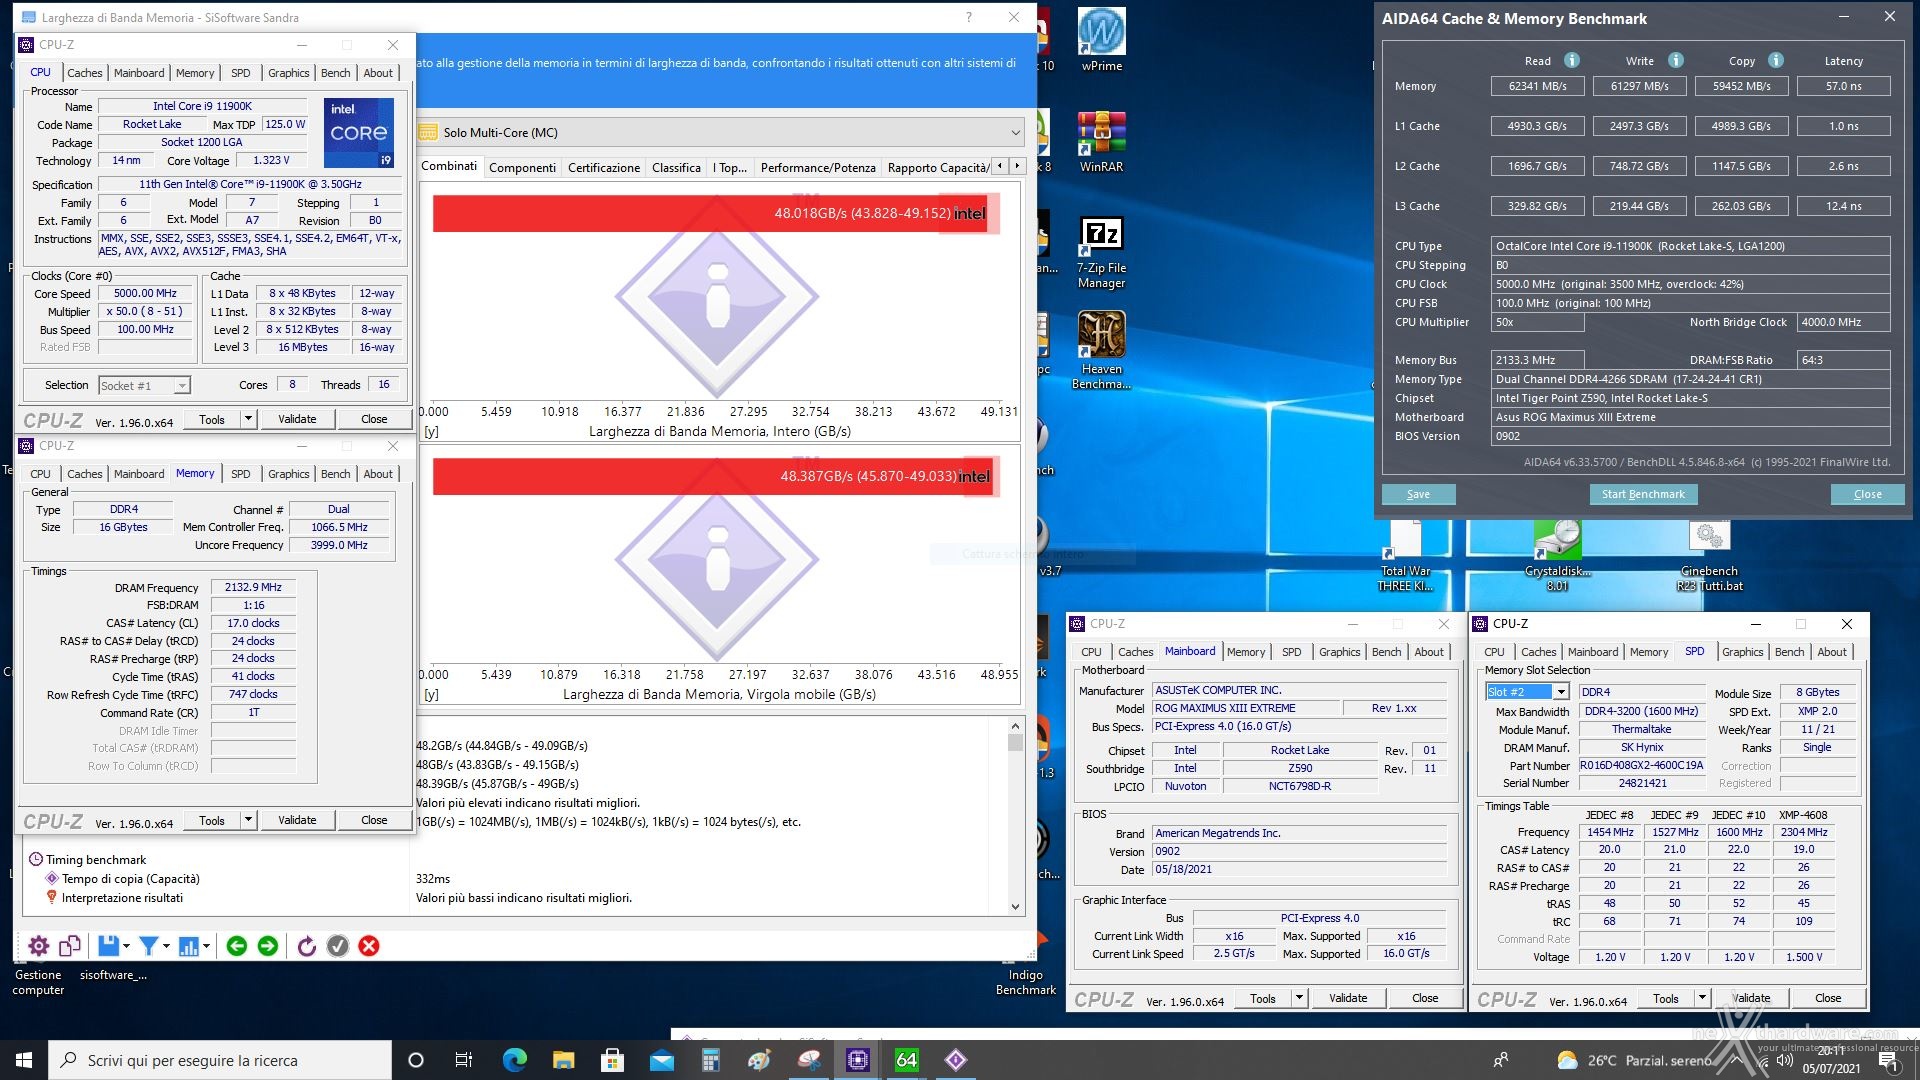Click the Sandra bar chart icon

click(x=189, y=946)
